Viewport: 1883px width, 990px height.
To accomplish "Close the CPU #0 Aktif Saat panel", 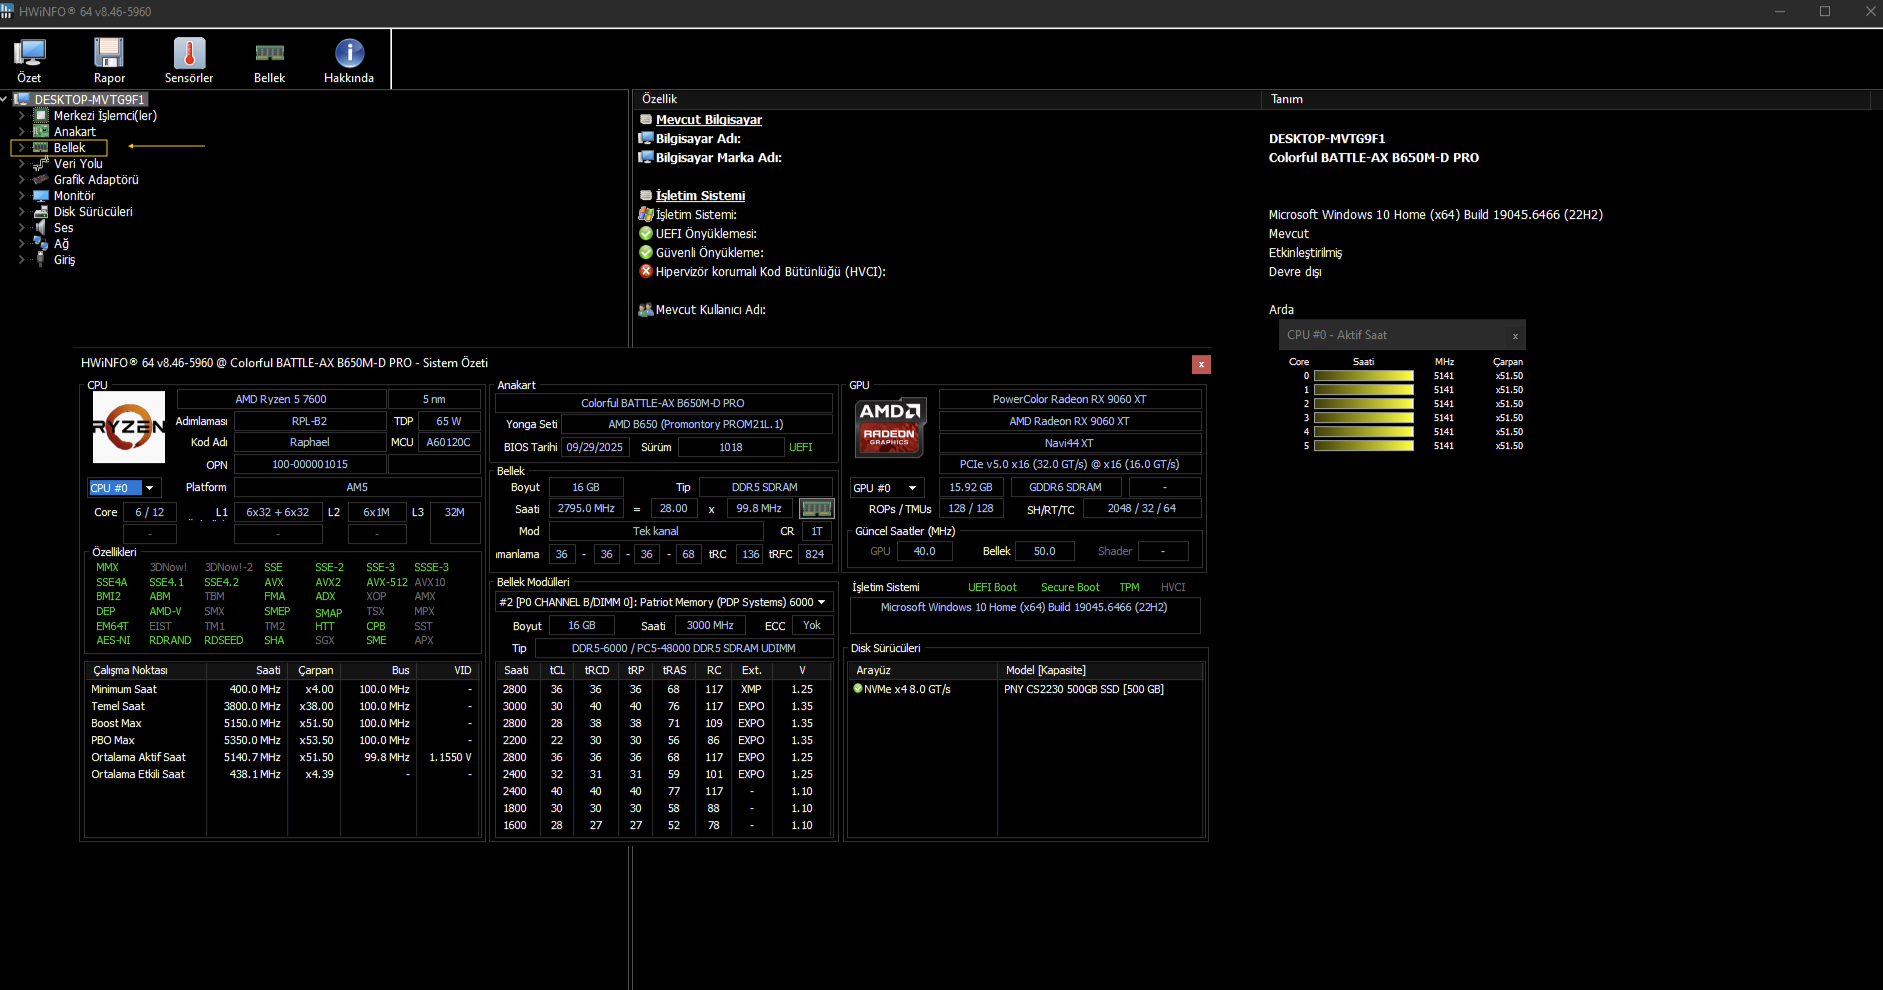I will [x=1515, y=336].
